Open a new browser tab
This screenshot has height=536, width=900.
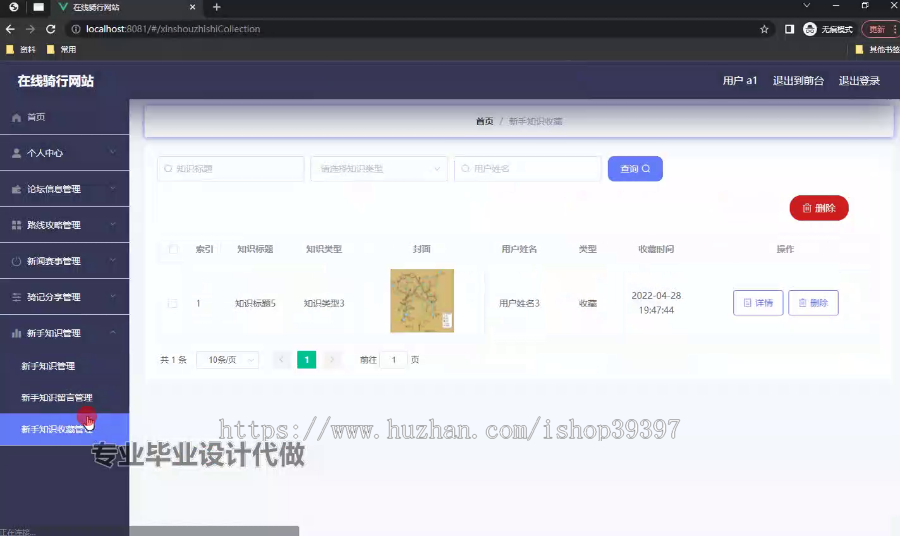pos(216,7)
